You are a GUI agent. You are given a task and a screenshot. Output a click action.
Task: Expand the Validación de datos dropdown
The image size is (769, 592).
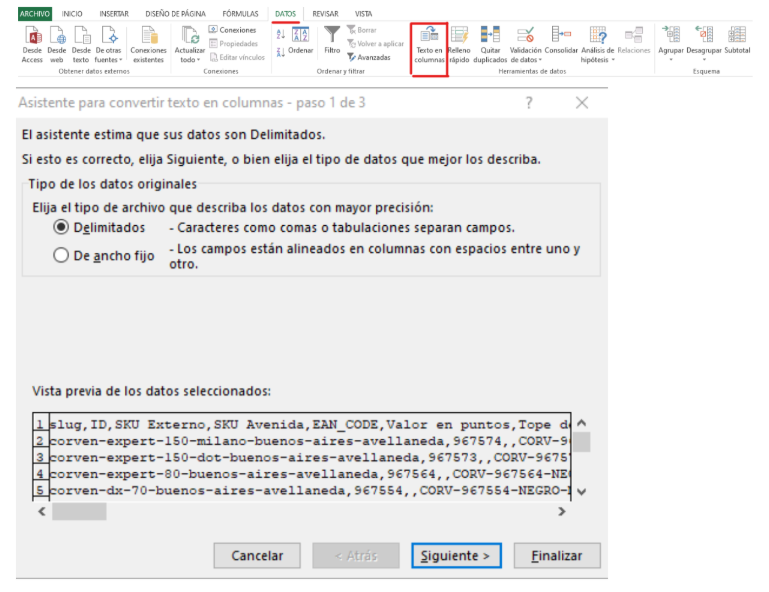click(526, 60)
